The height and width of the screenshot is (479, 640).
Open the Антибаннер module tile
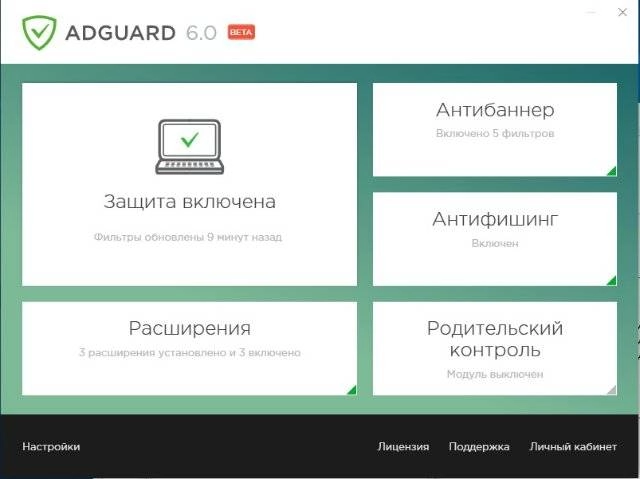[x=495, y=130]
